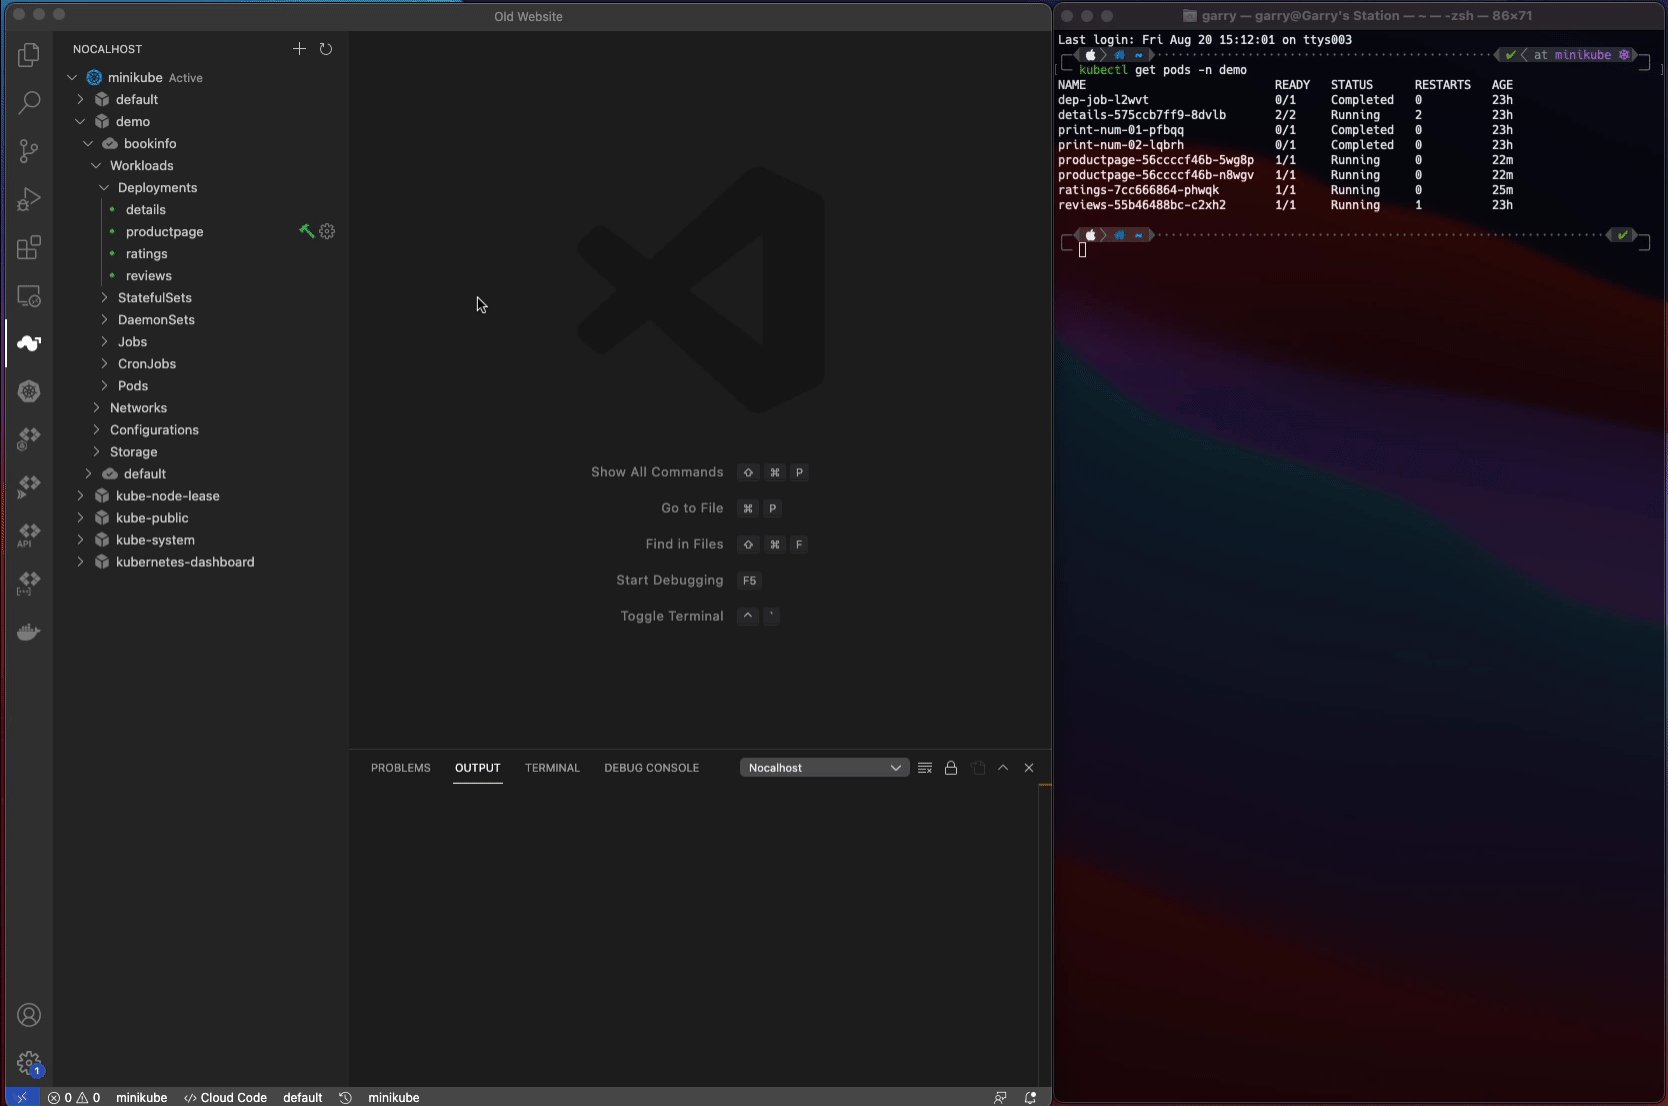The image size is (1668, 1106).
Task: Click the terminal window title bar text
Action: coord(1366,15)
